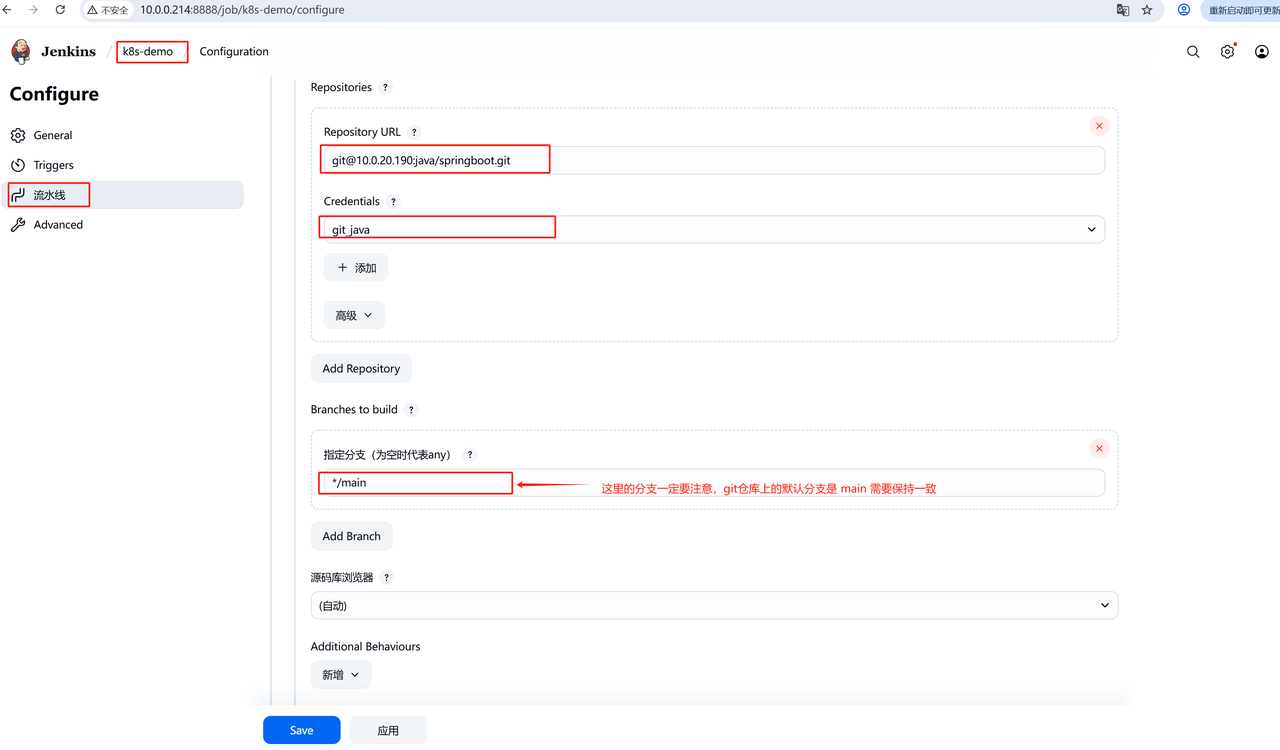Click the Add Repository button
Image resolution: width=1280 pixels, height=750 pixels.
[x=361, y=369]
